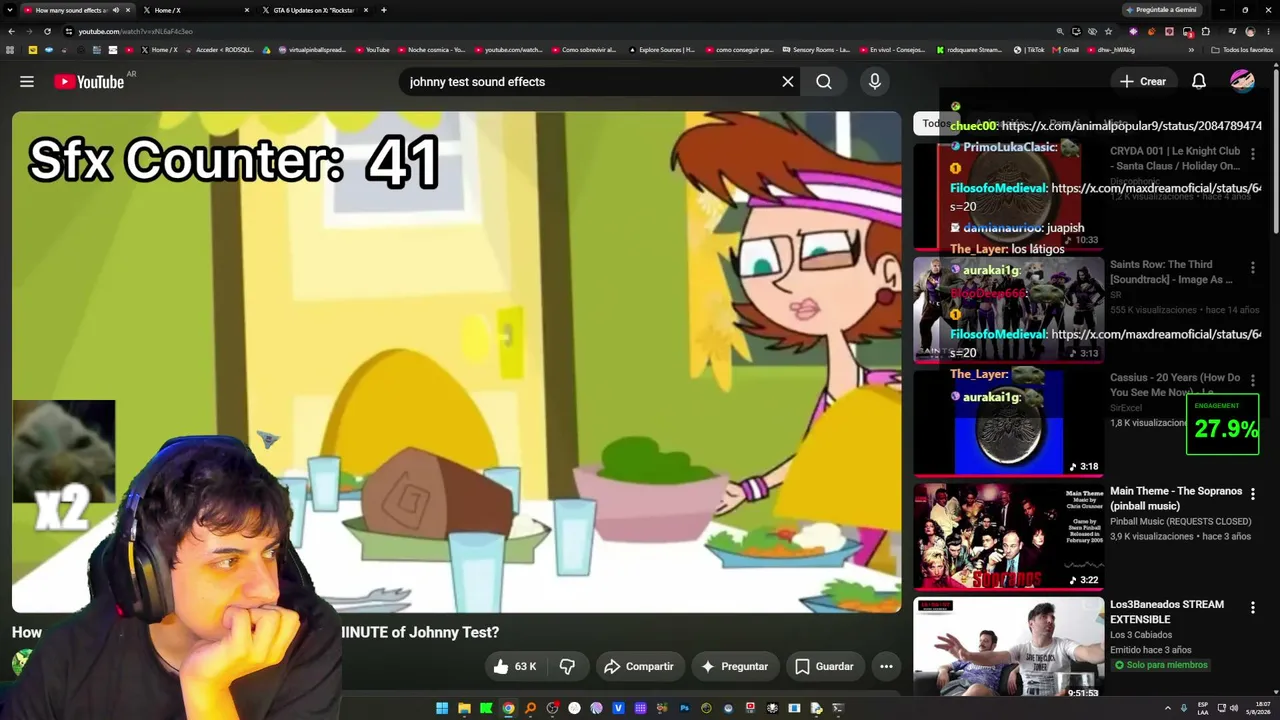Click the magnifier search button on YouTube
This screenshot has height=720, width=1280.
tap(824, 82)
